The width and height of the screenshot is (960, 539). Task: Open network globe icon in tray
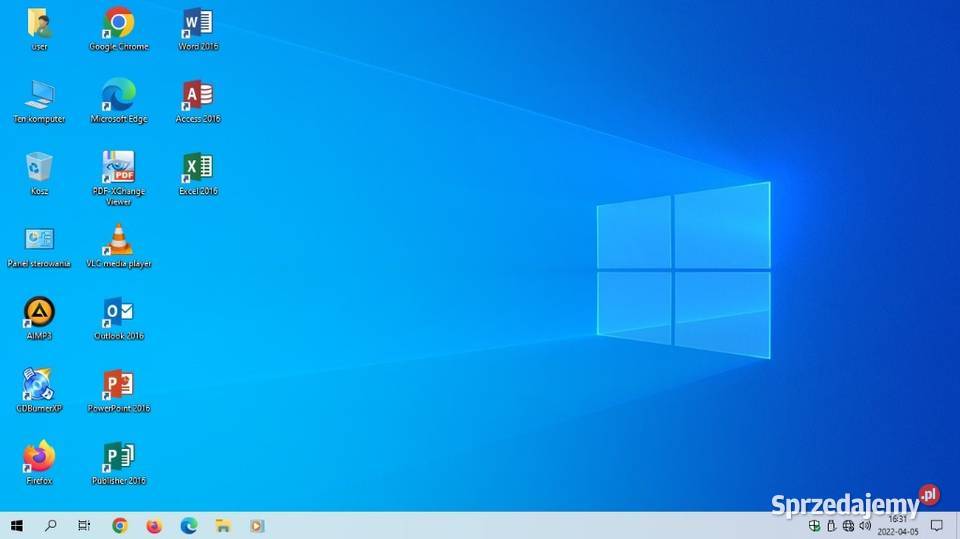(x=848, y=526)
